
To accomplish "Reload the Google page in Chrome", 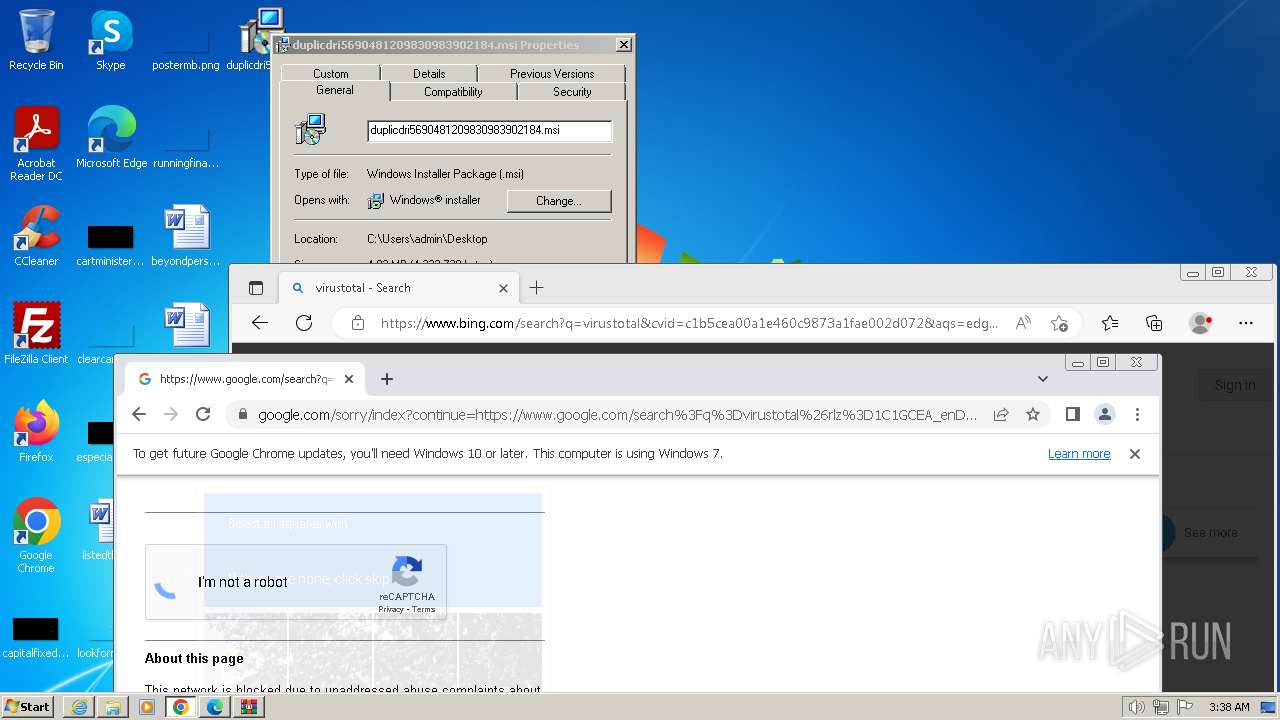I will (203, 414).
